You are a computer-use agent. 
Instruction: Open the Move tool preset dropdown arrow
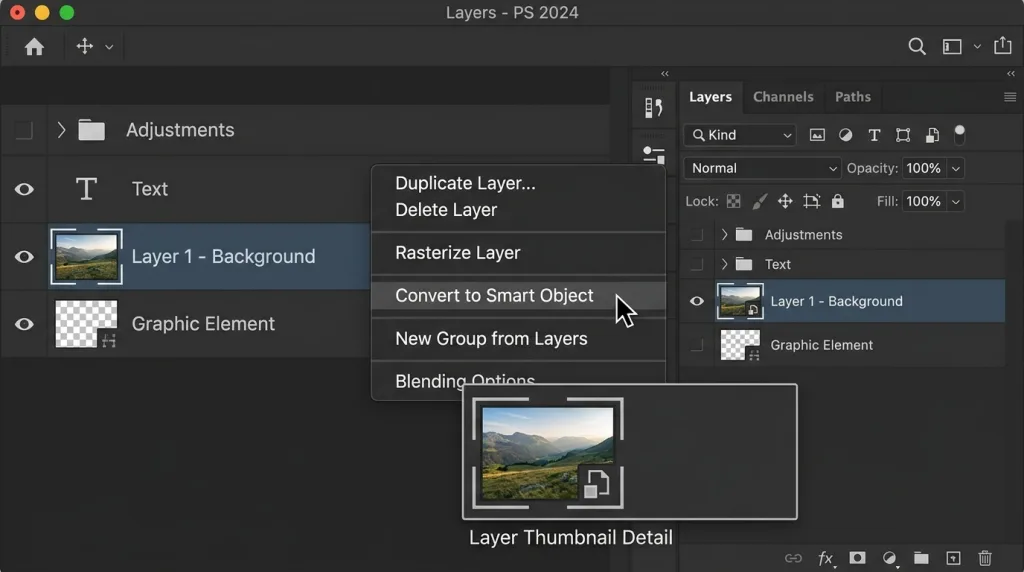[x=109, y=47]
